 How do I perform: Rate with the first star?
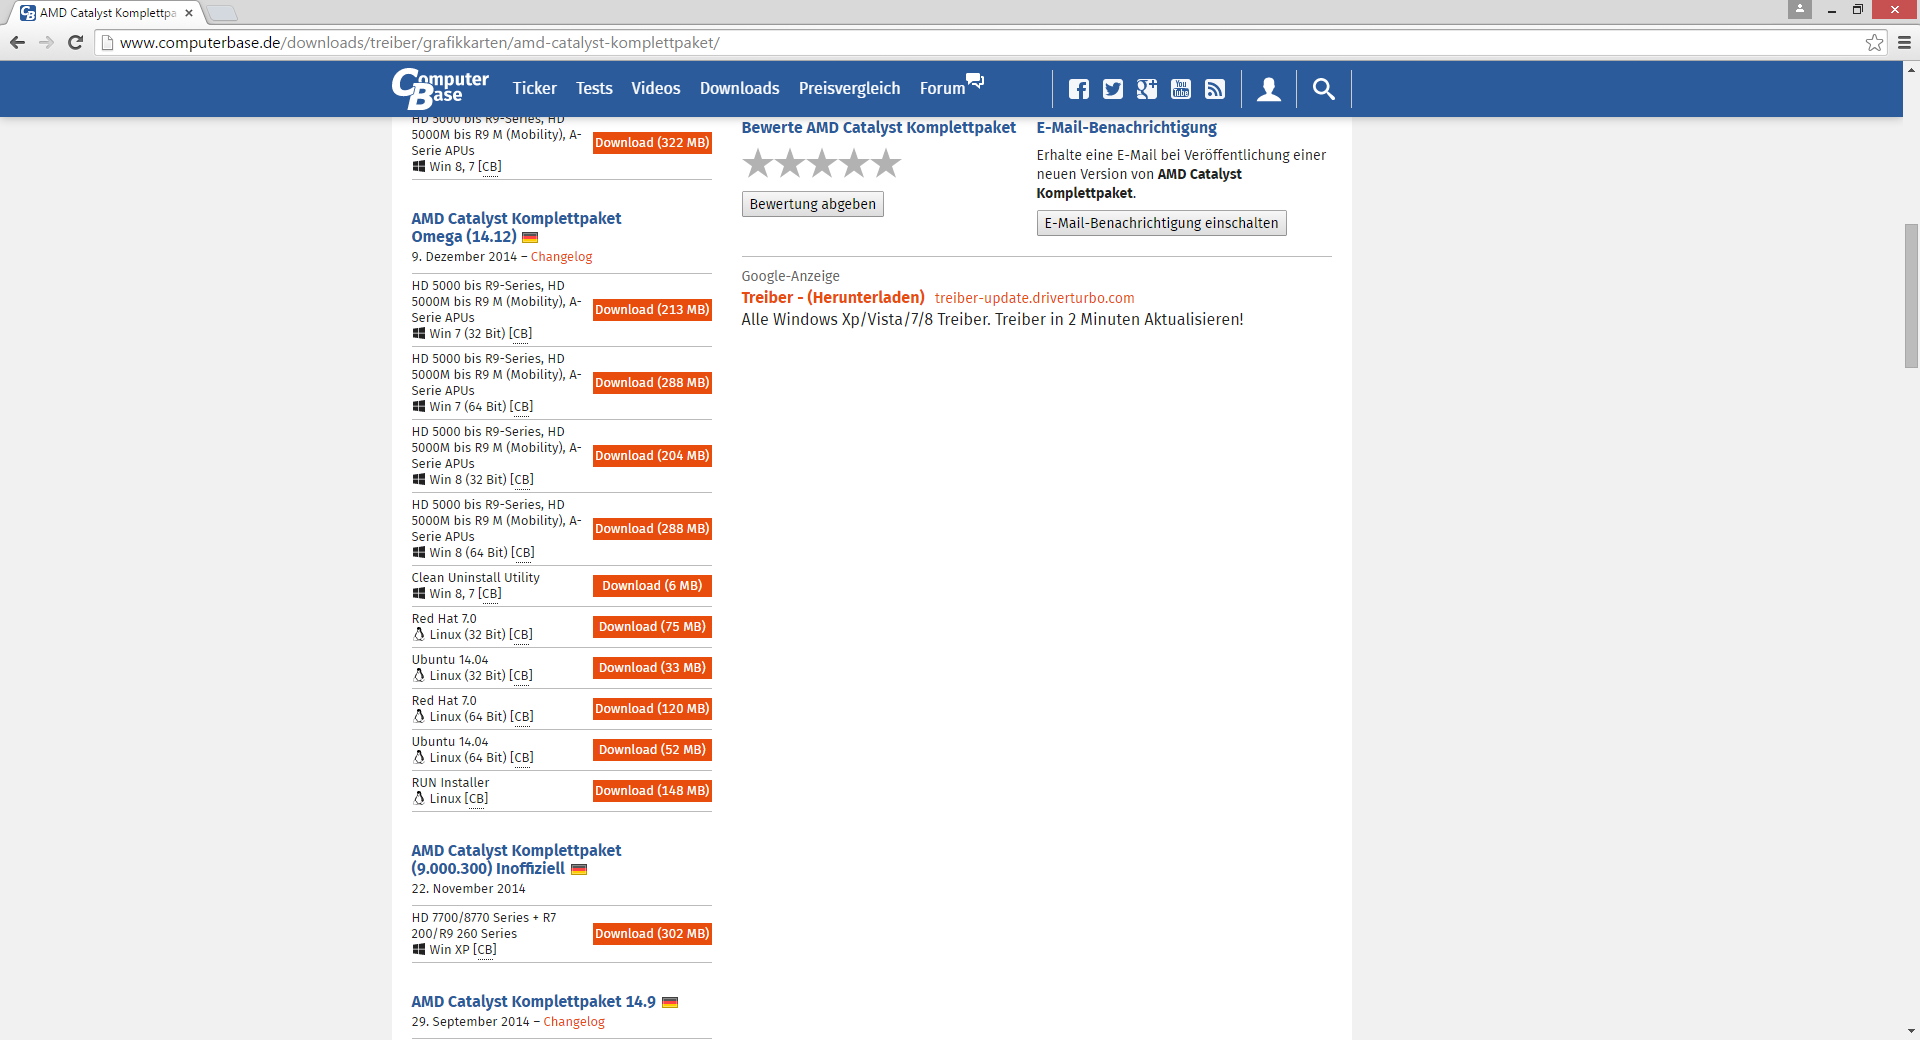(758, 163)
